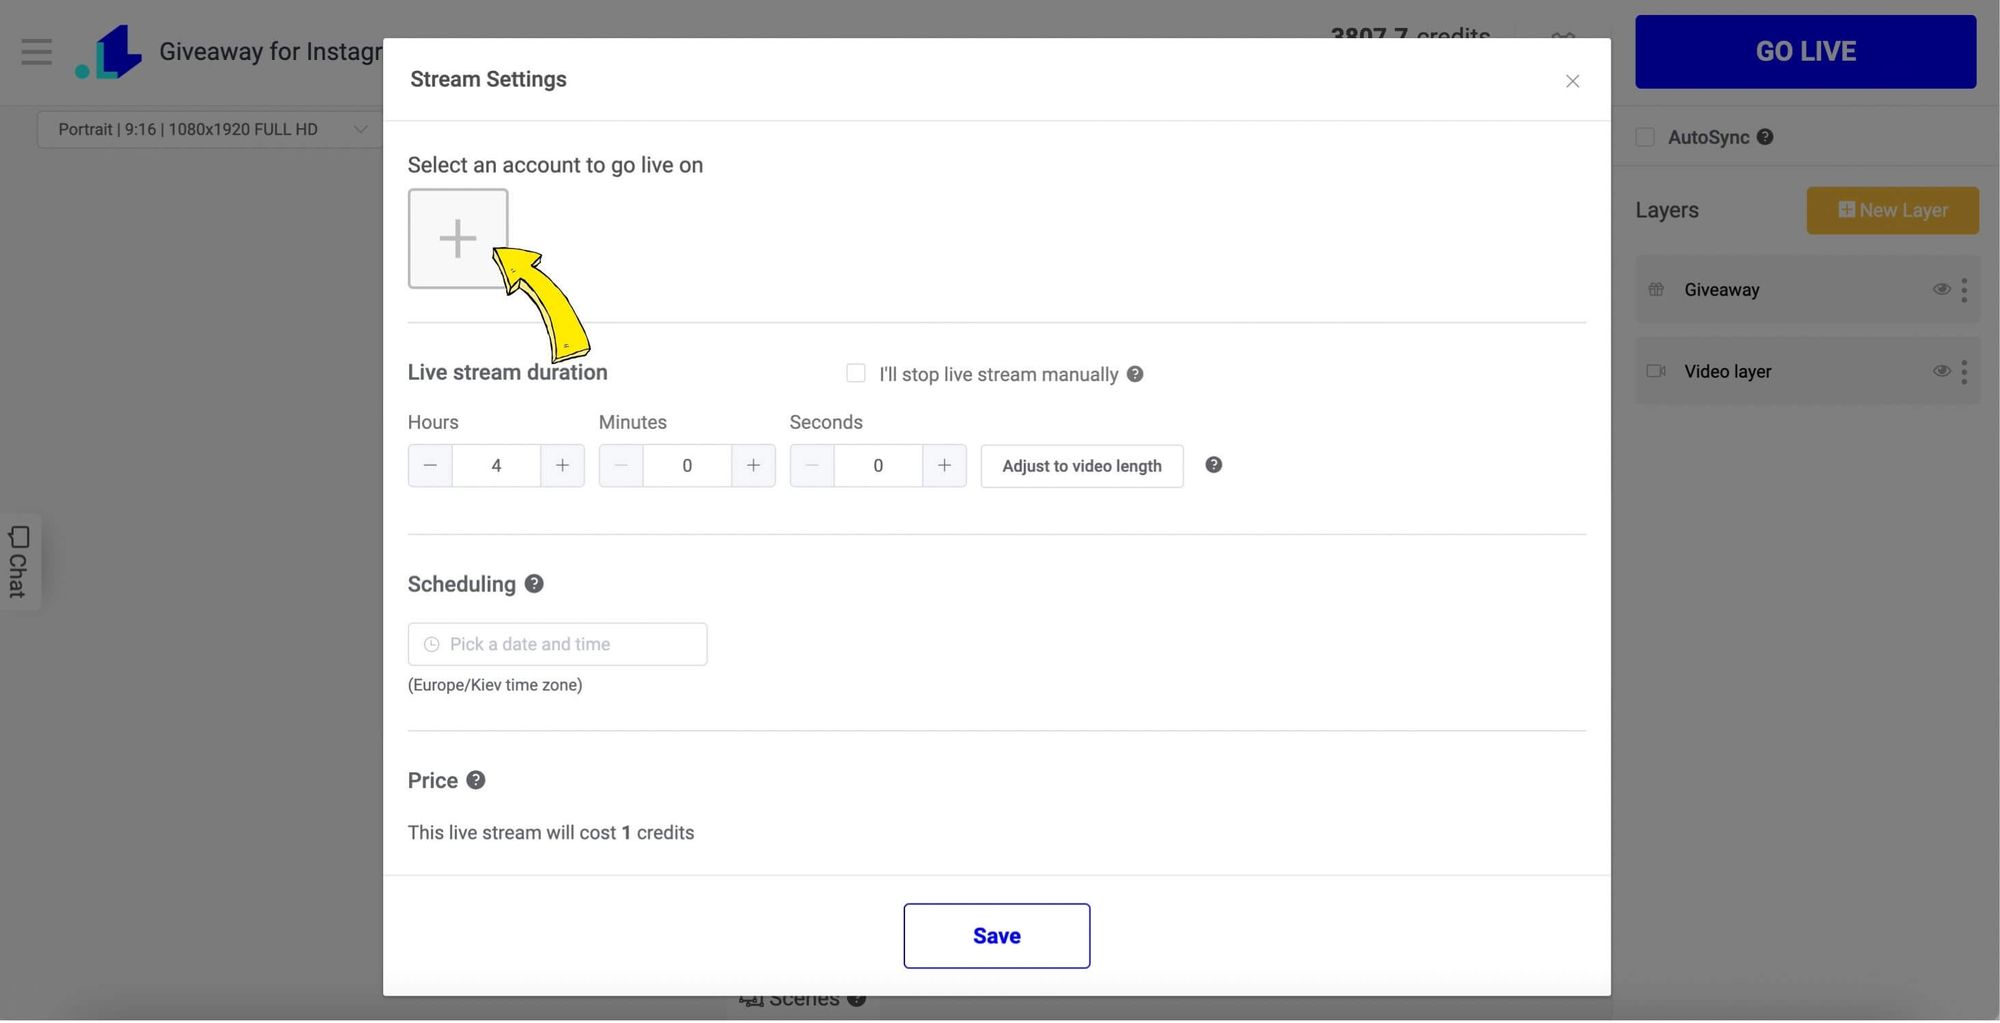This screenshot has height=1023, width=2000.
Task: Enable "I'll stop live stream manually" checkbox
Action: 856,373
